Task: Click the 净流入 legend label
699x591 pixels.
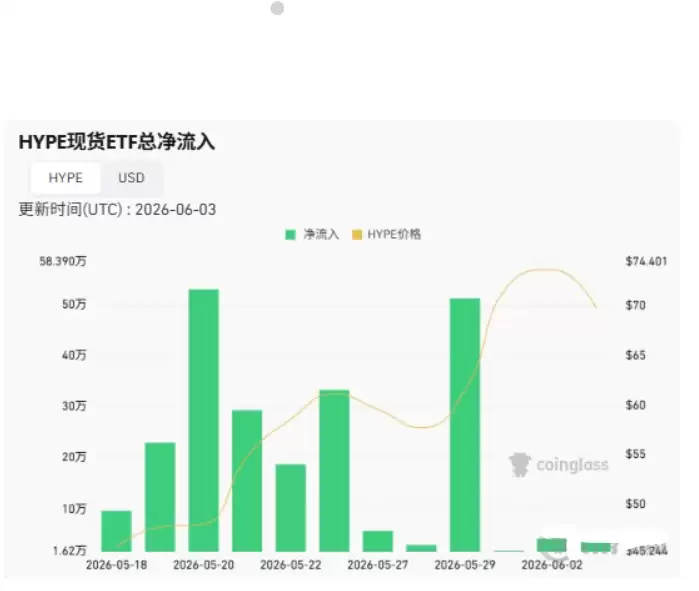Action: pos(321,234)
